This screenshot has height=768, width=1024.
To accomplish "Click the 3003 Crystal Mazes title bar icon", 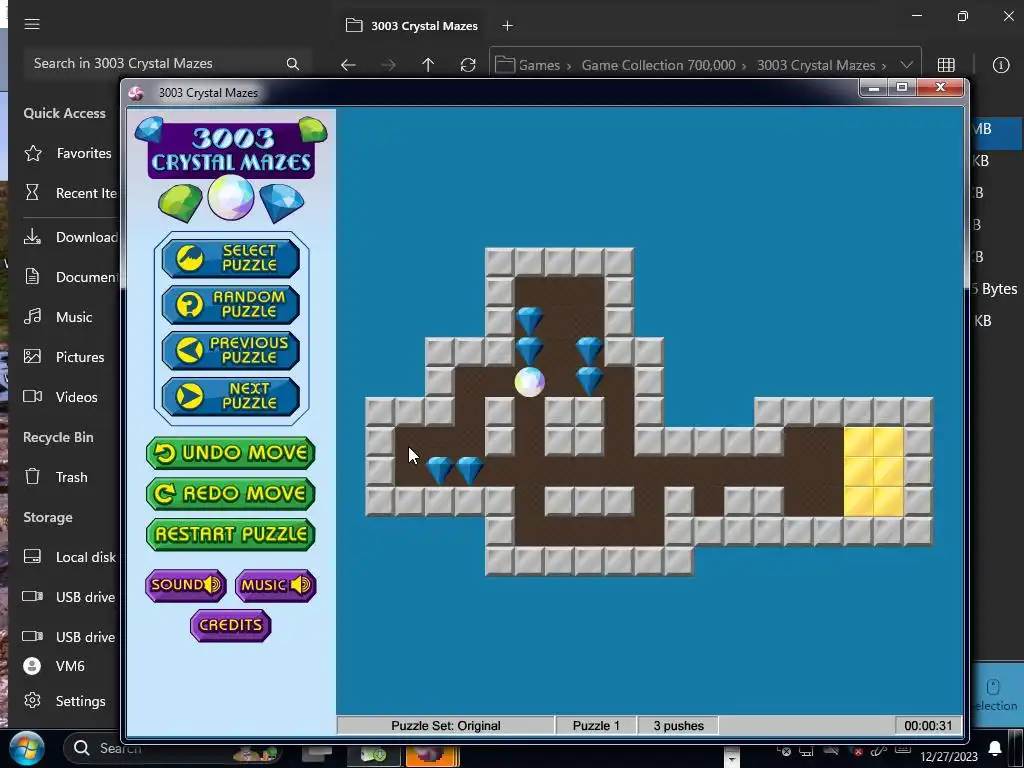I will (136, 93).
